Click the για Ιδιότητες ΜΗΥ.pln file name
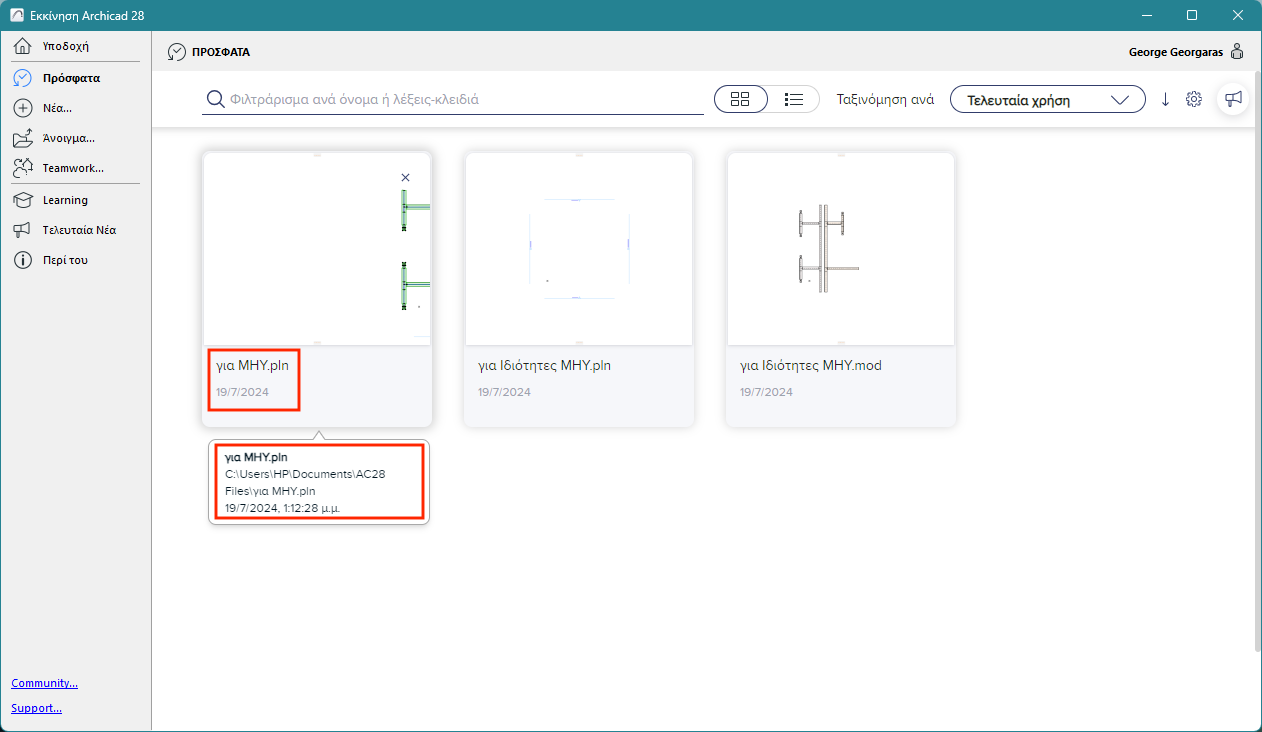 [x=544, y=366]
